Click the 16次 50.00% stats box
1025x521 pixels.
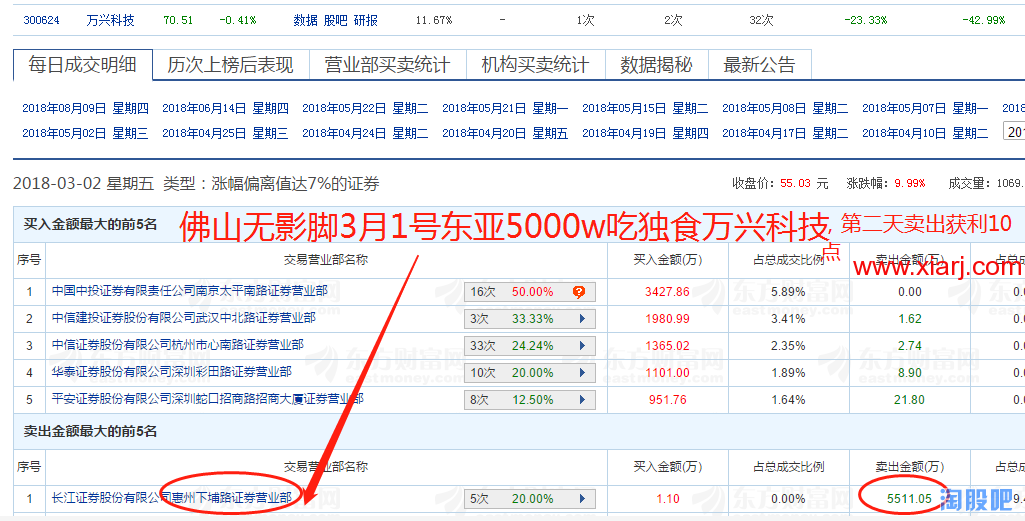pos(529,292)
